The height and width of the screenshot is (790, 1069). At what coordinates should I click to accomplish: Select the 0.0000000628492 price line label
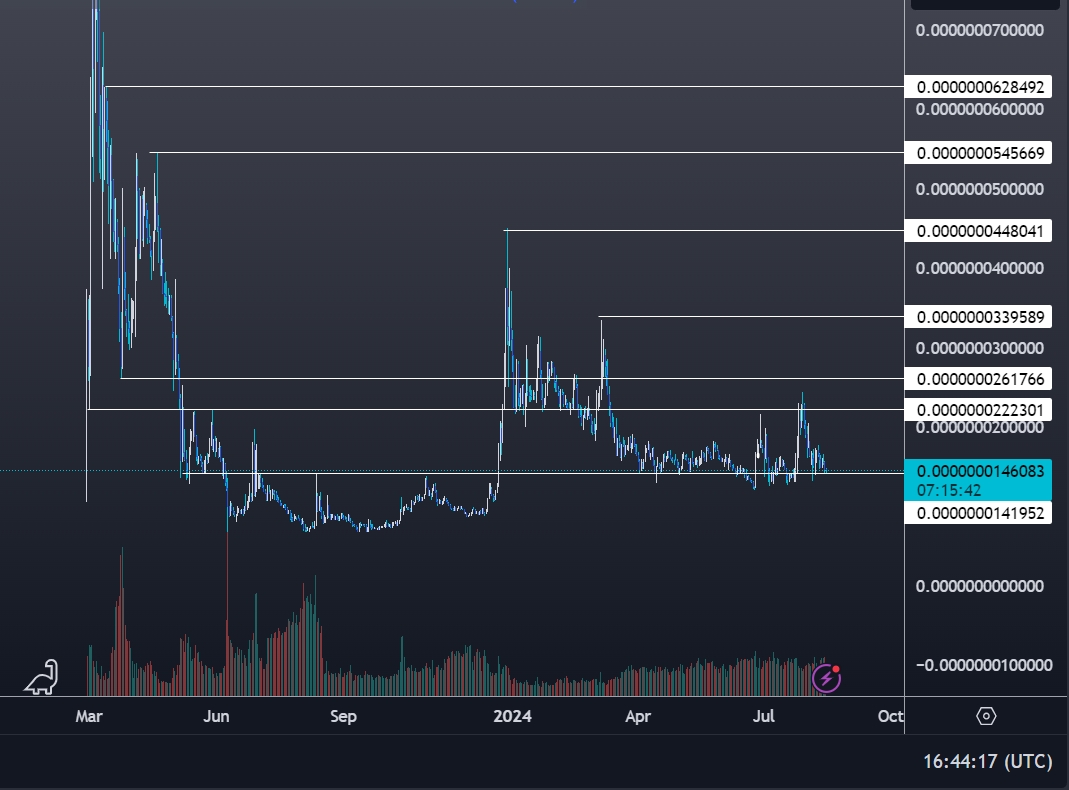tap(978, 87)
